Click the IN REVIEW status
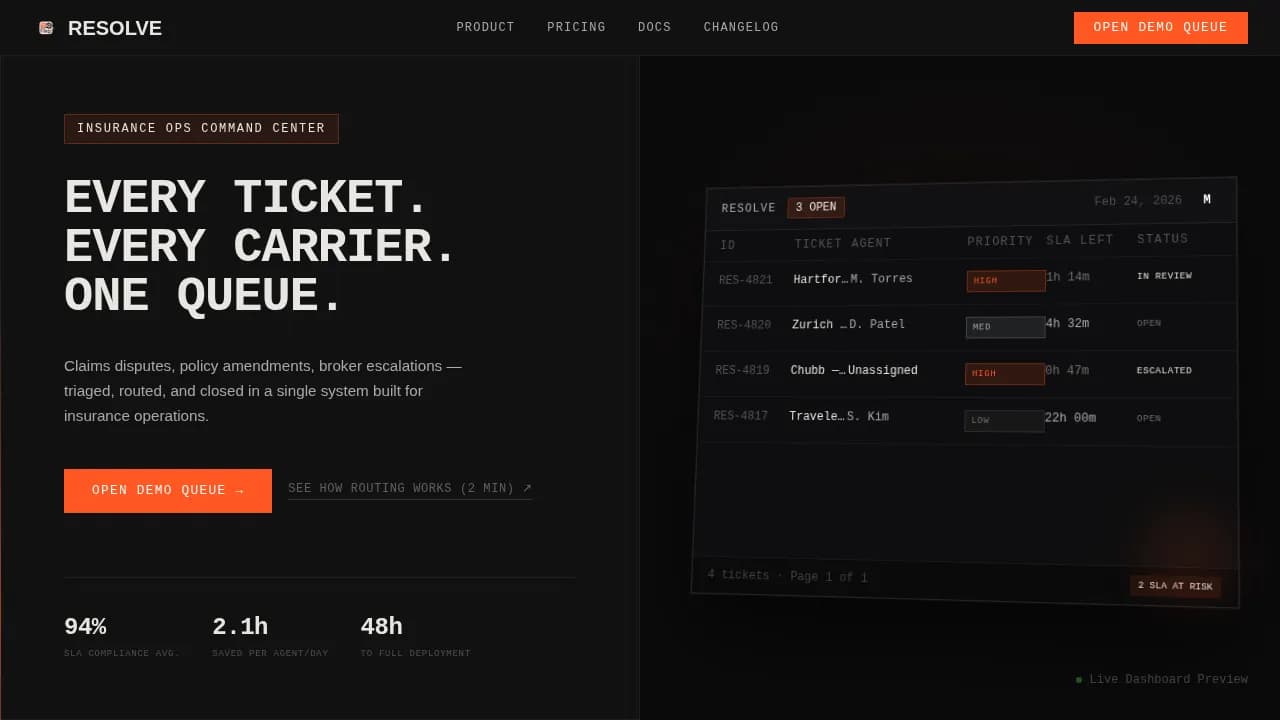This screenshot has height=720, width=1280. coord(1164,276)
